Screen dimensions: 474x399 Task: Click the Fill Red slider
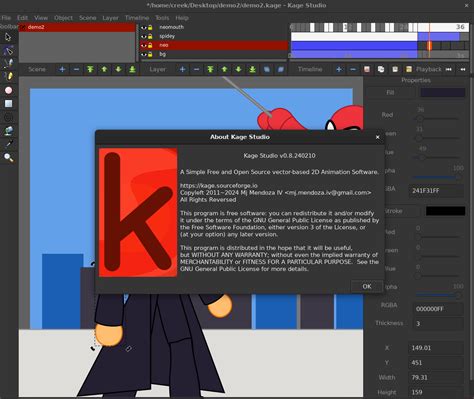[x=437, y=119]
